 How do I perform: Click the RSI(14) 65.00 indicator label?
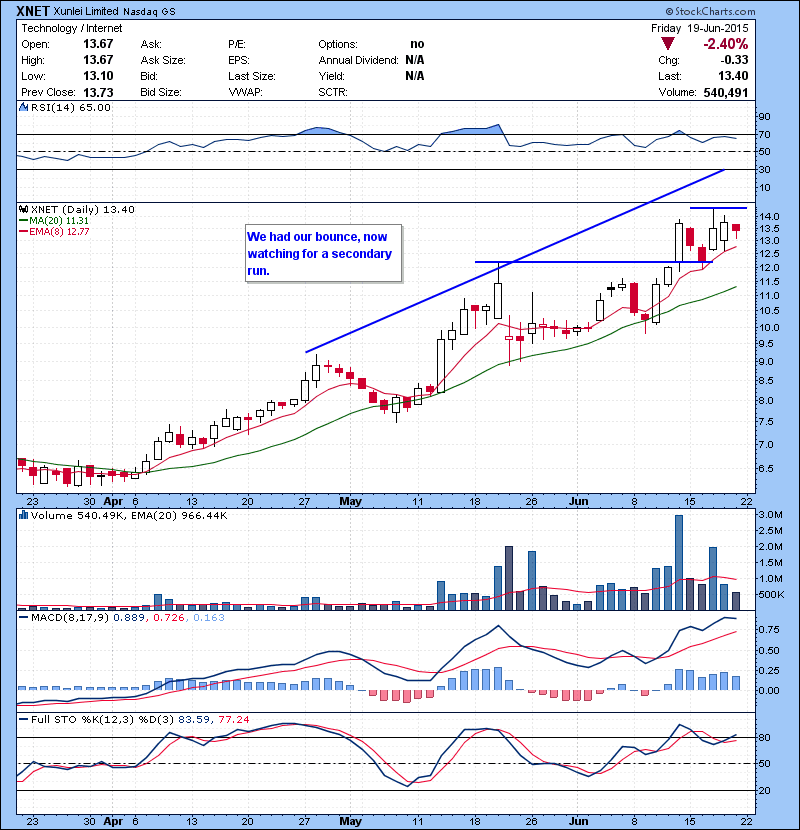coord(70,107)
